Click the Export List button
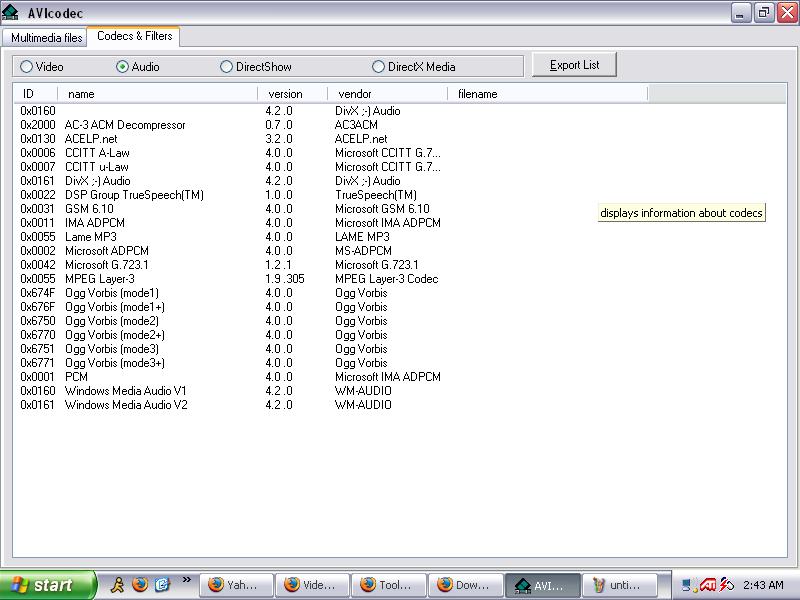The height and width of the screenshot is (600, 800). coord(574,65)
